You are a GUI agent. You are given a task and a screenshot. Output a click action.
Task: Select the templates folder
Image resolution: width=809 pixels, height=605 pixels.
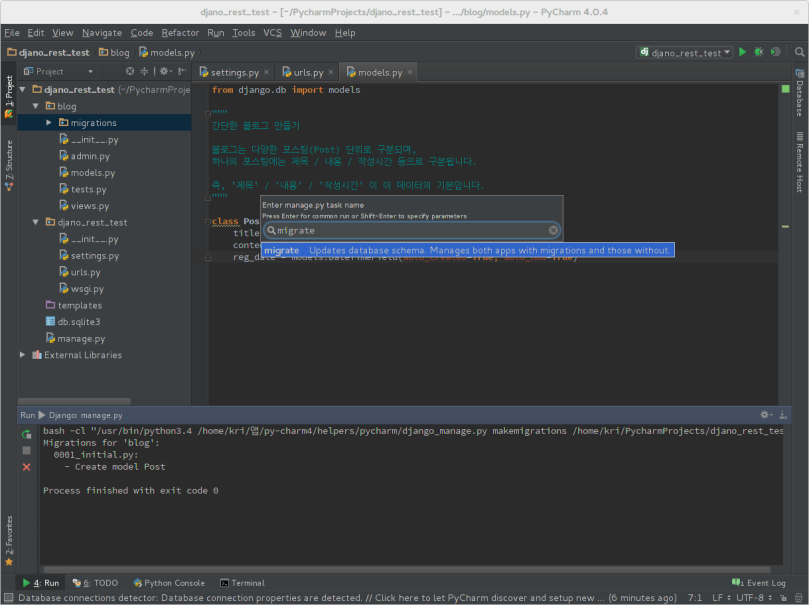click(x=74, y=305)
